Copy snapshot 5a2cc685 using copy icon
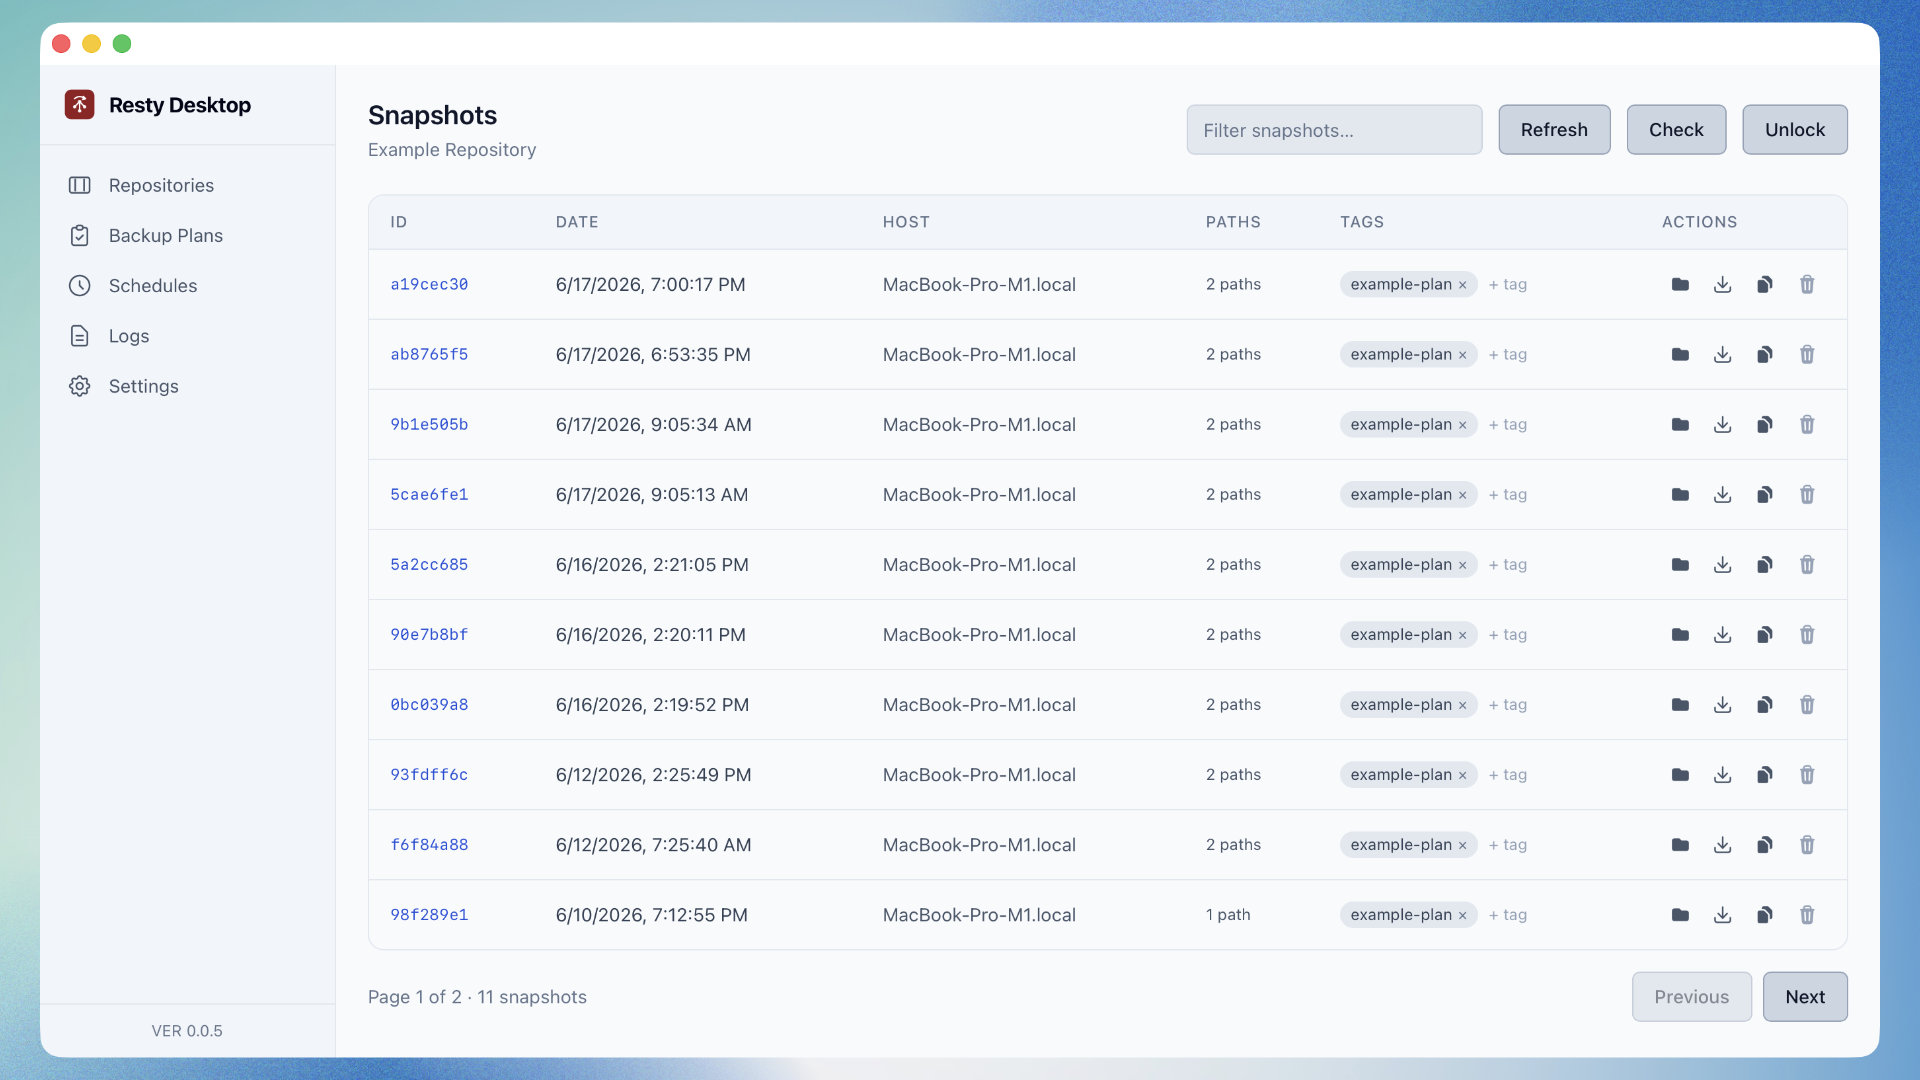Image resolution: width=1920 pixels, height=1080 pixels. pyautogui.click(x=1765, y=564)
